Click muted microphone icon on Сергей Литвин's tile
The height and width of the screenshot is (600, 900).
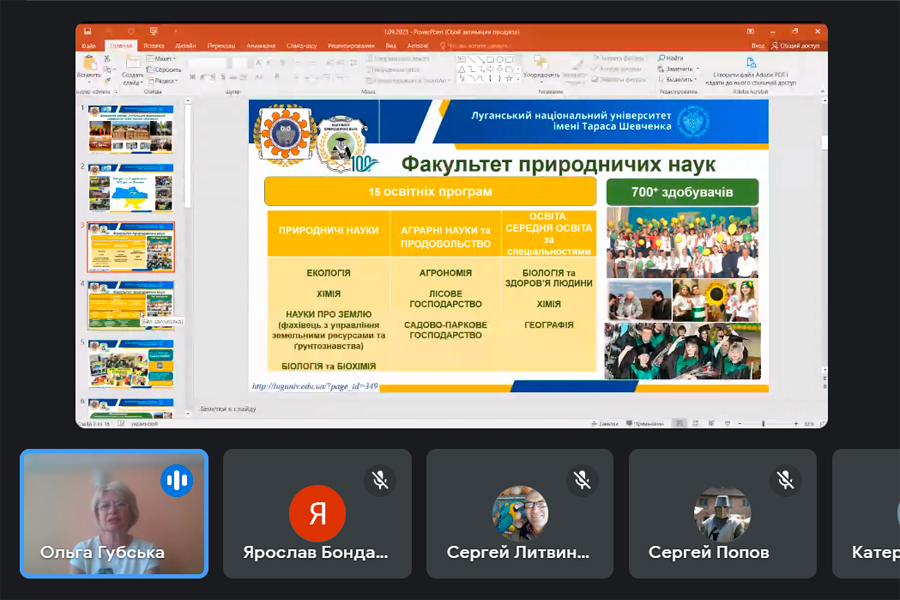583,481
